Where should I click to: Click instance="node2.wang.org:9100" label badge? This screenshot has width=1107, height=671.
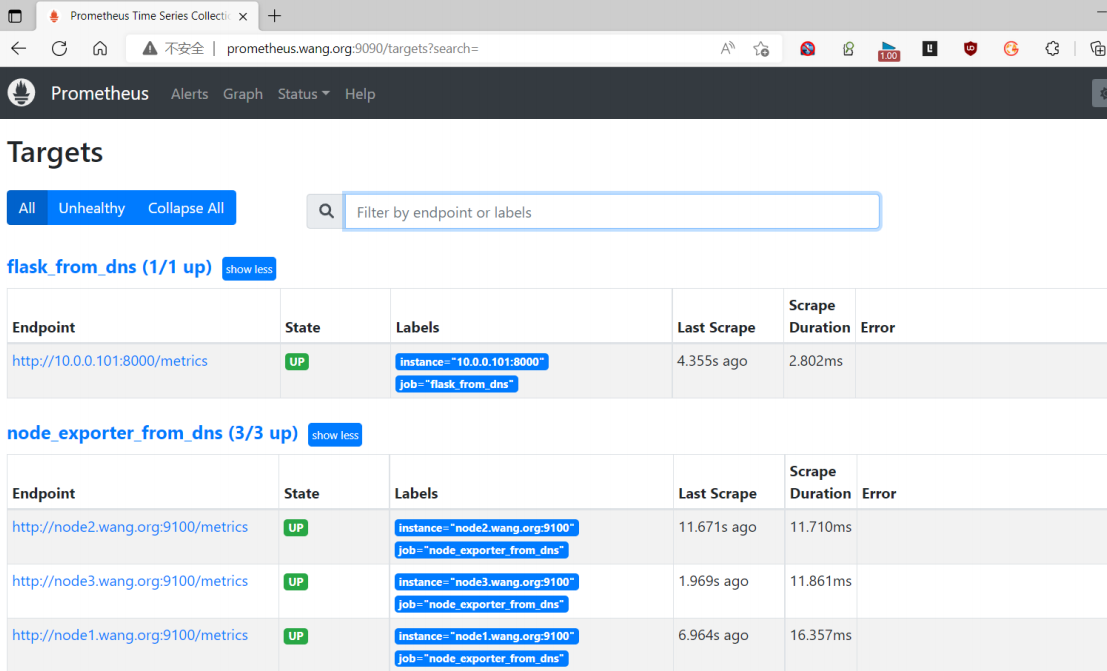(x=486, y=528)
